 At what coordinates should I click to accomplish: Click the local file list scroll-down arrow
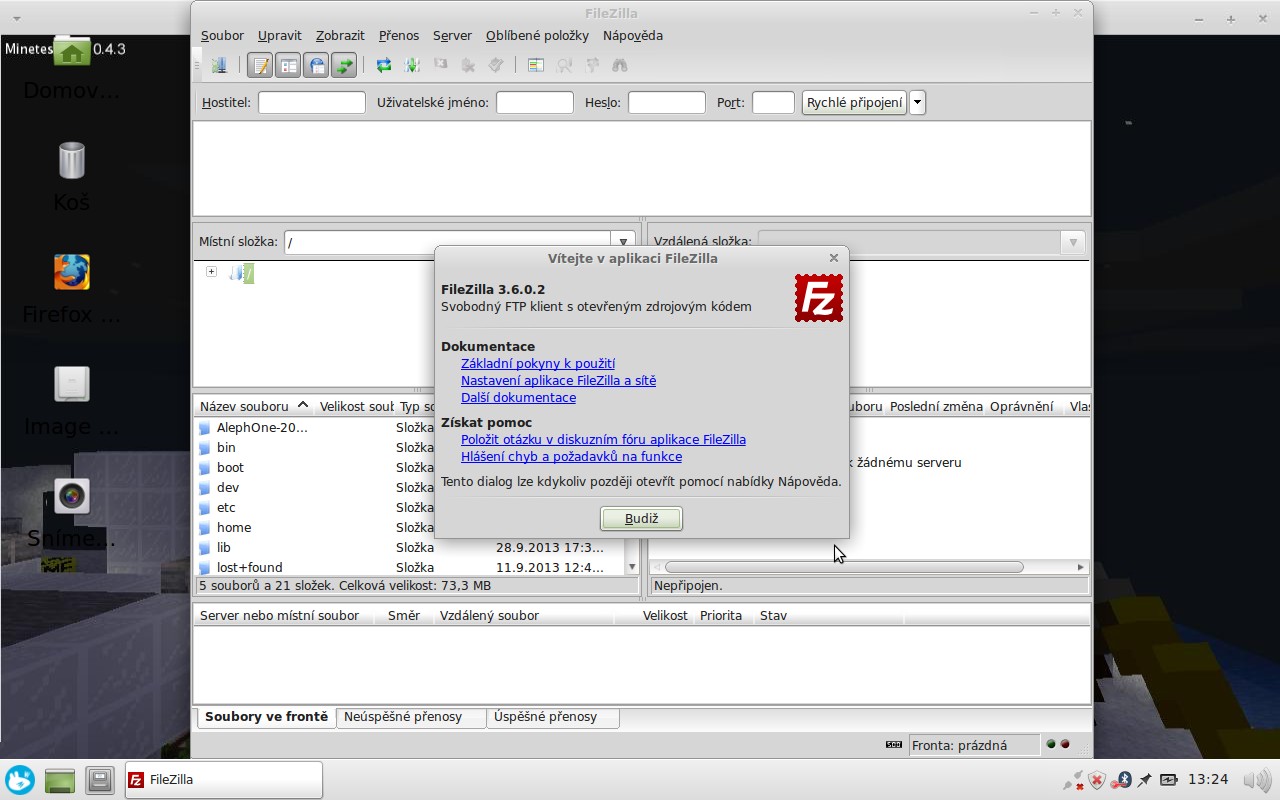631,567
